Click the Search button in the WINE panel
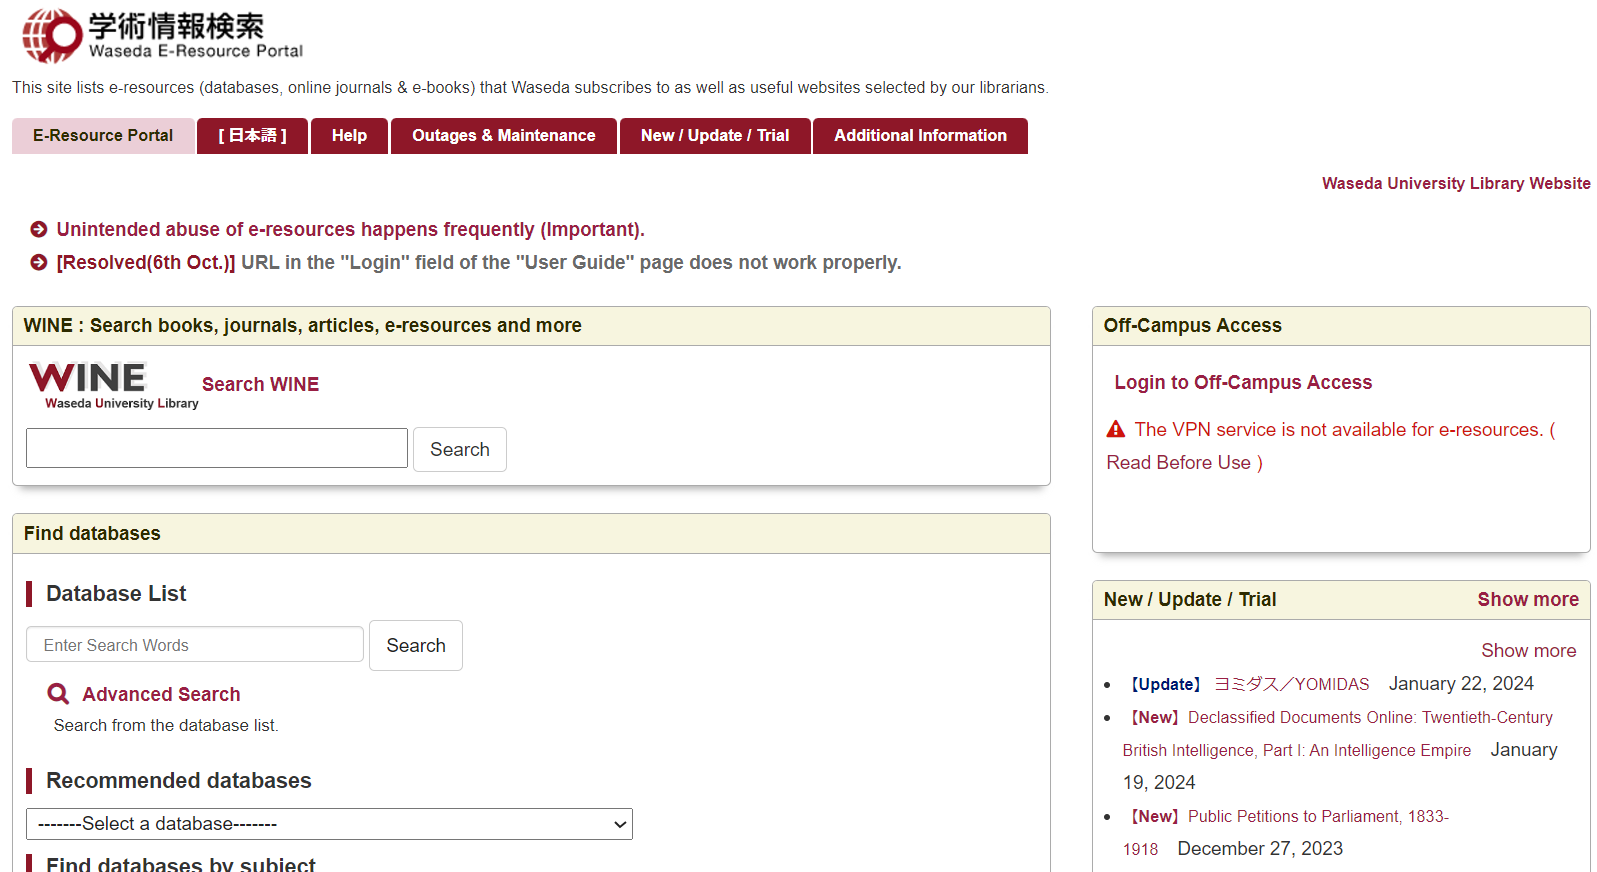The width and height of the screenshot is (1597, 872). 460,450
